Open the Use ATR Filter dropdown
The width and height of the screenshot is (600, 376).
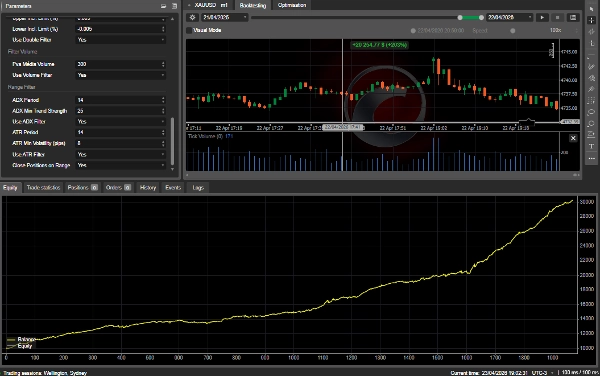pos(121,155)
